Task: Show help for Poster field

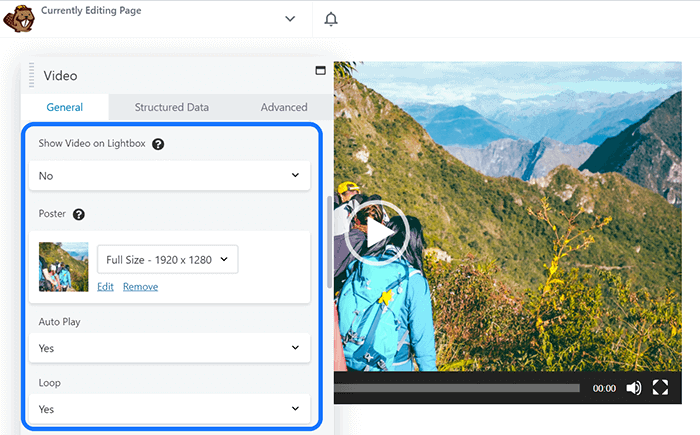Action: point(79,214)
